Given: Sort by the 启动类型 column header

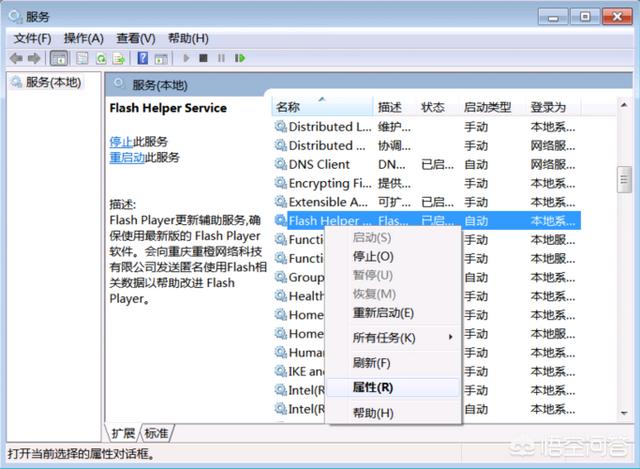Looking at the screenshot, I should click(488, 106).
